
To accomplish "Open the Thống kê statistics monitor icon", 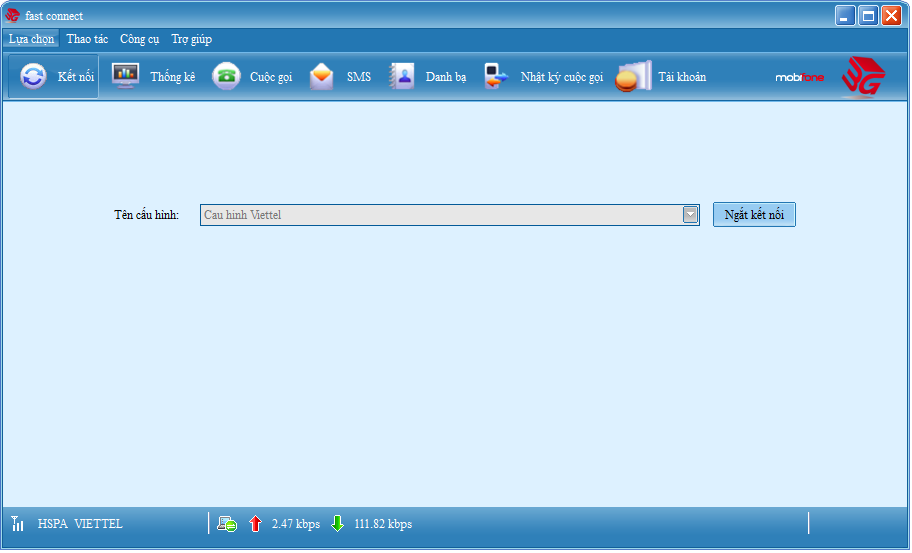I will coord(125,77).
